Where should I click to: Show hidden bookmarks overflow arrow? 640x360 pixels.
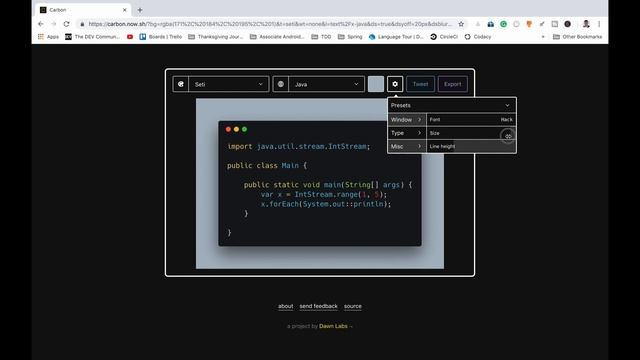tap(543, 37)
